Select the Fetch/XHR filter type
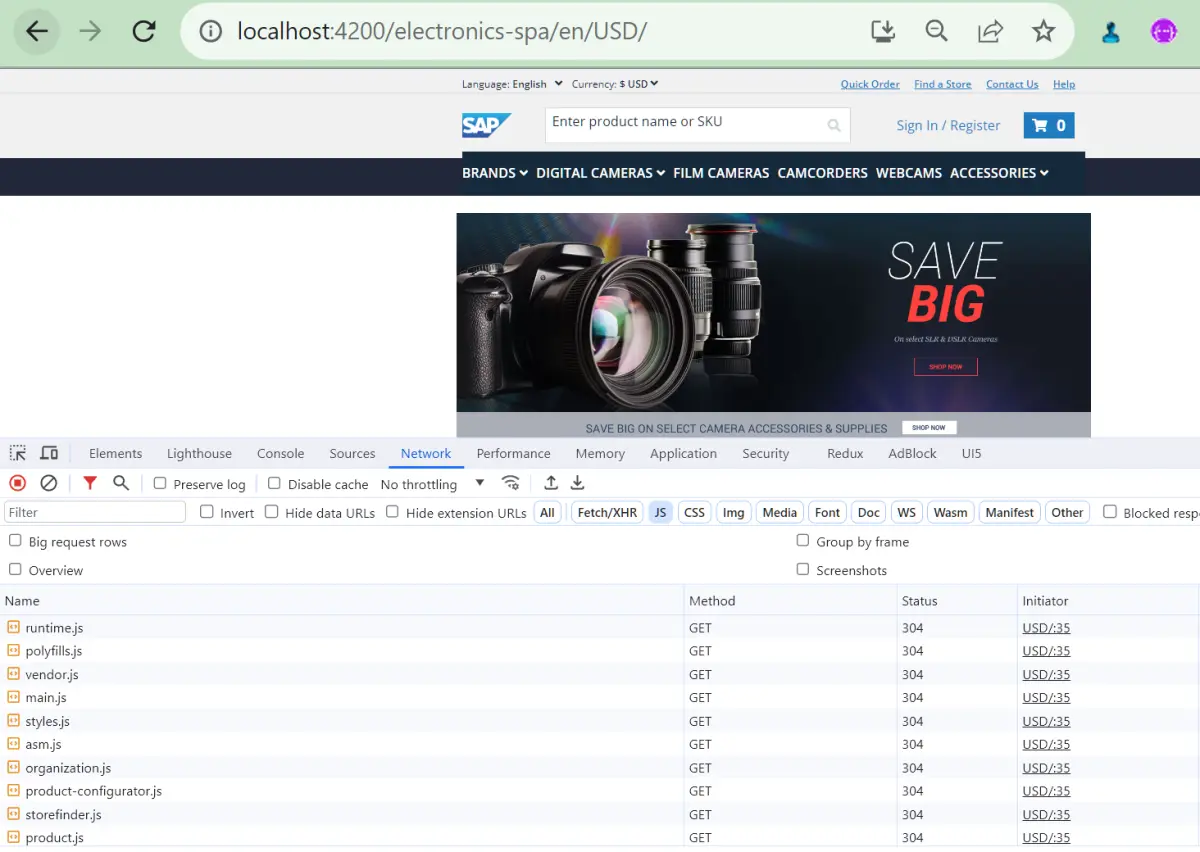The height and width of the screenshot is (852, 1200). [607, 512]
